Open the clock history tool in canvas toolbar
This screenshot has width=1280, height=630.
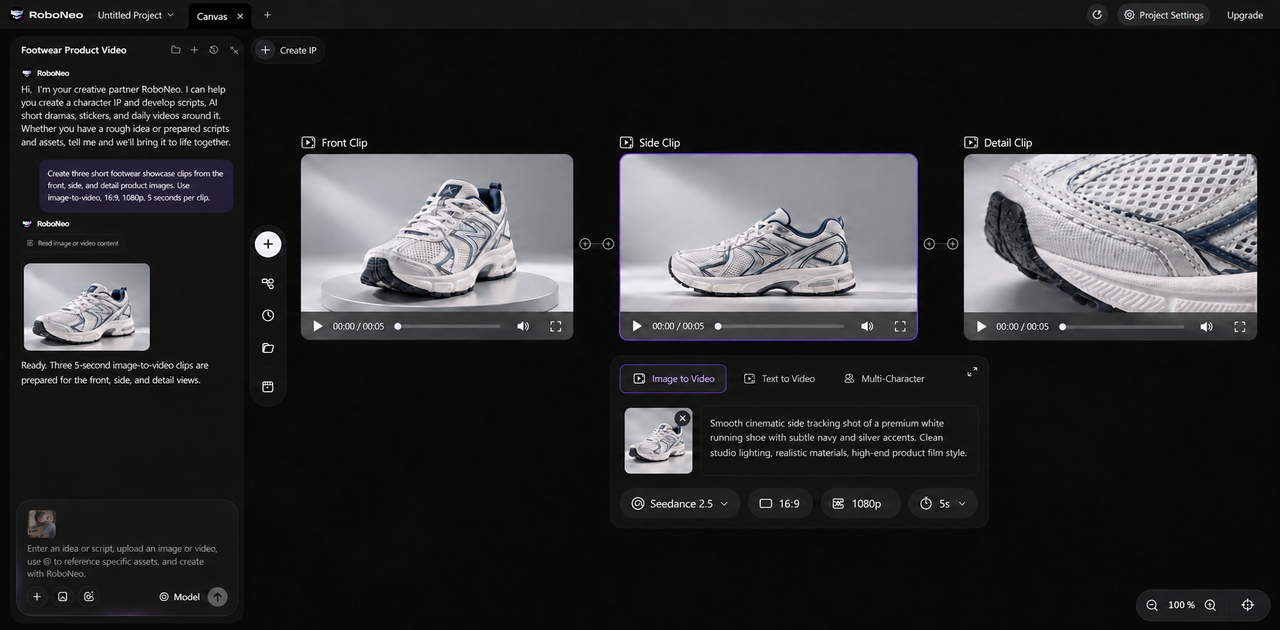click(268, 316)
